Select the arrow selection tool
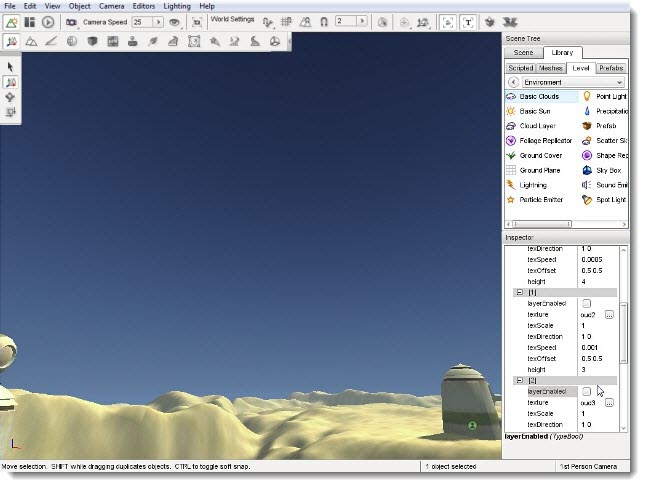Screen dimensions: 645x487 point(11,67)
